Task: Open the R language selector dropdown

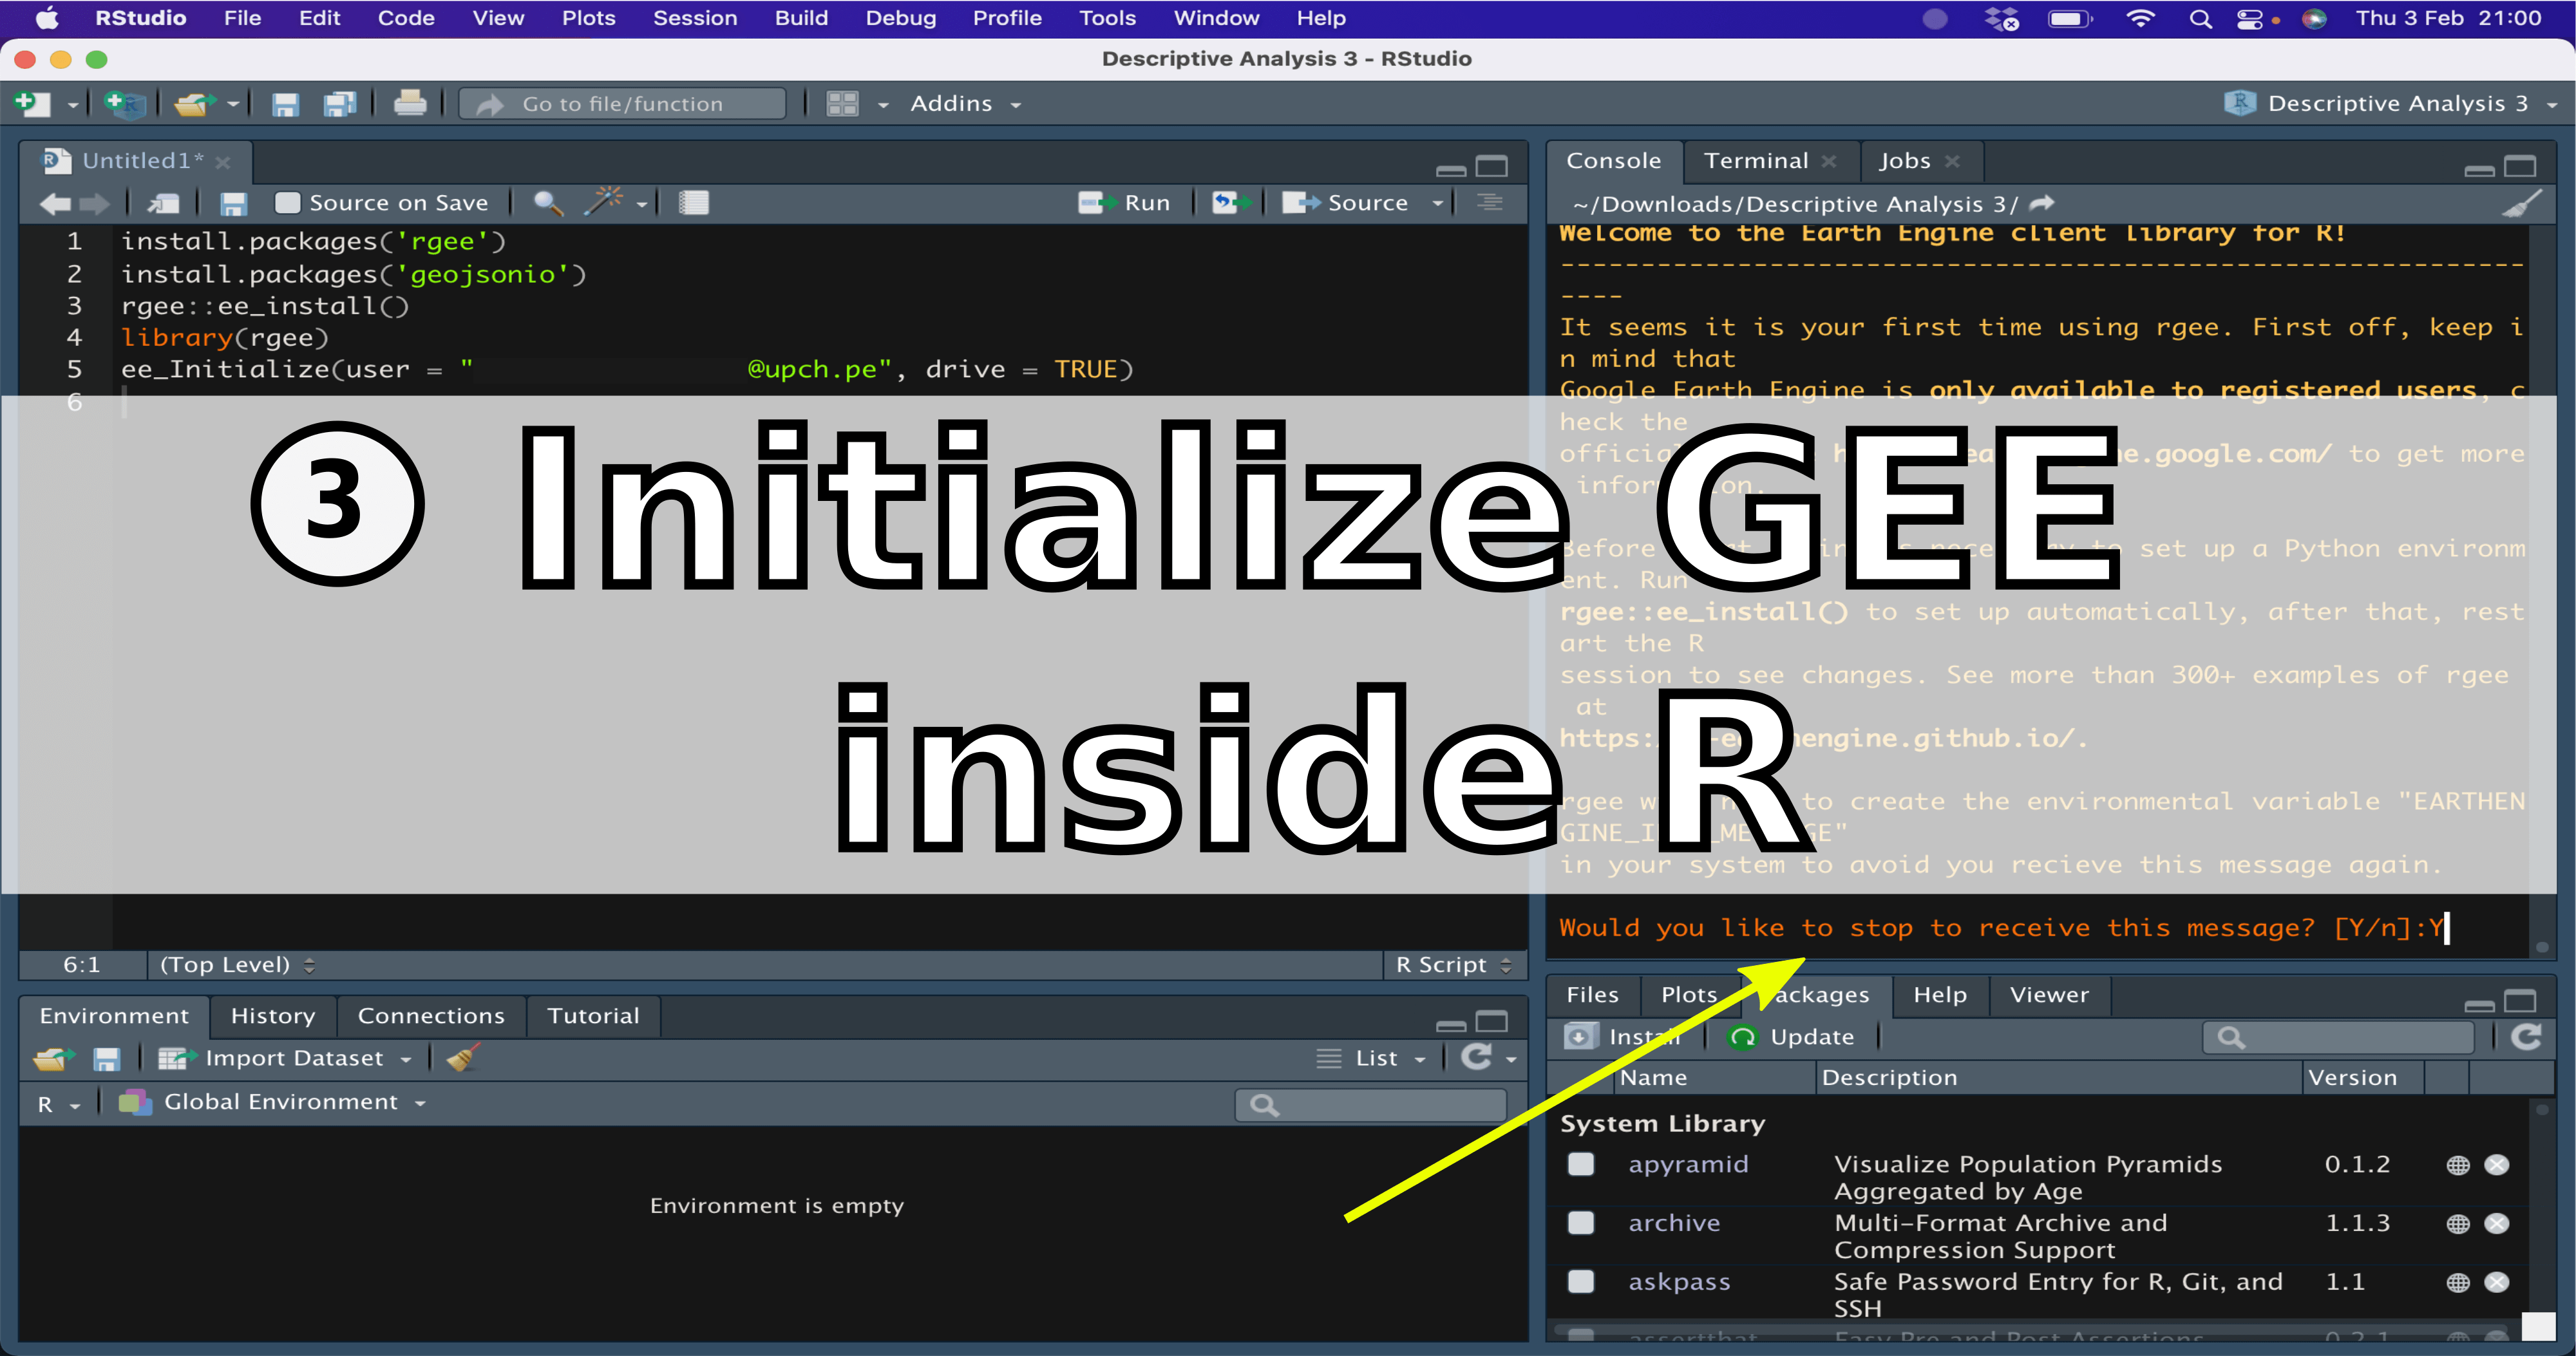Action: (x=58, y=1104)
